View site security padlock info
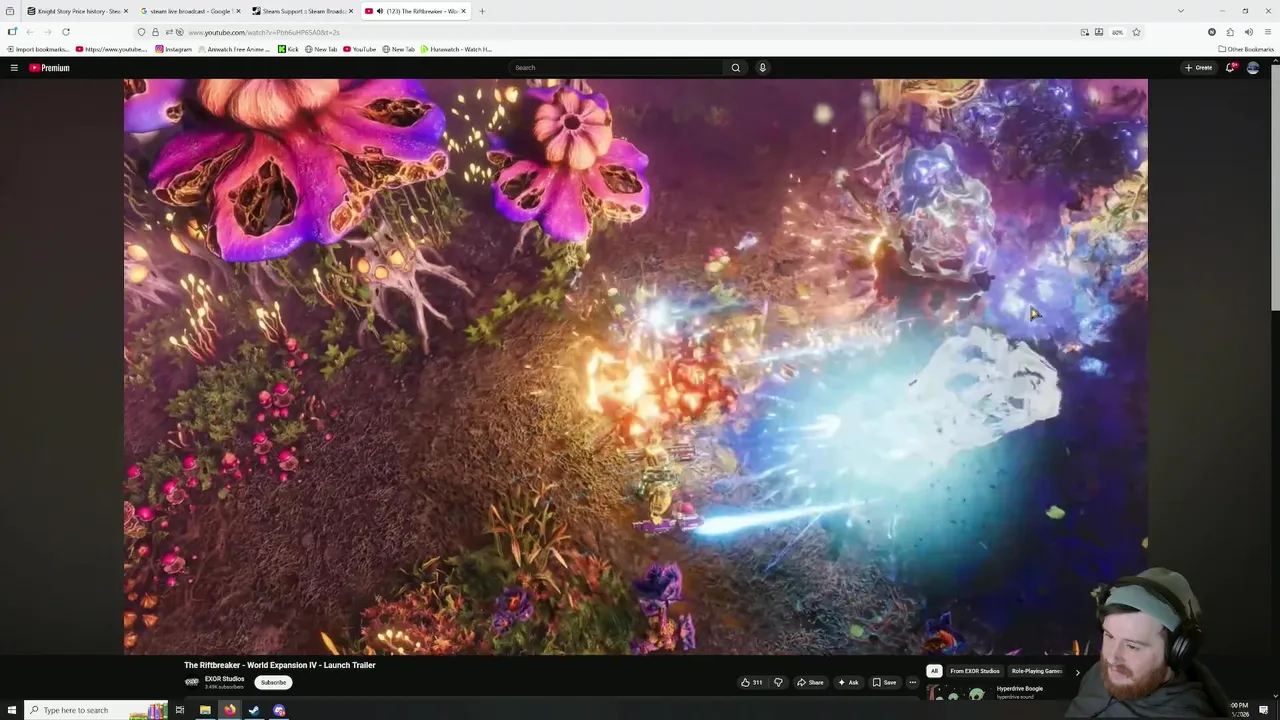Screen dimensions: 1280x720 pos(154,32)
